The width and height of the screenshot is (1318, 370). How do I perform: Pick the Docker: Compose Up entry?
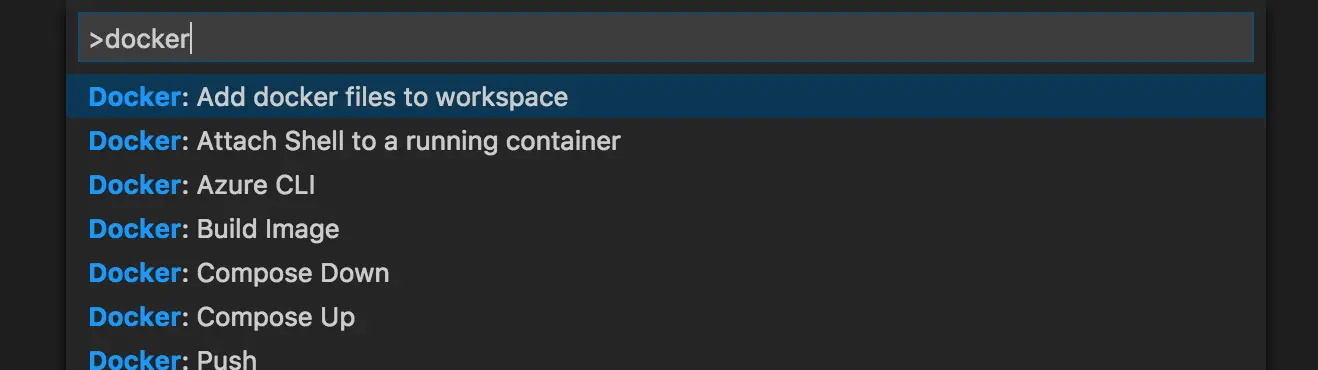(666, 317)
